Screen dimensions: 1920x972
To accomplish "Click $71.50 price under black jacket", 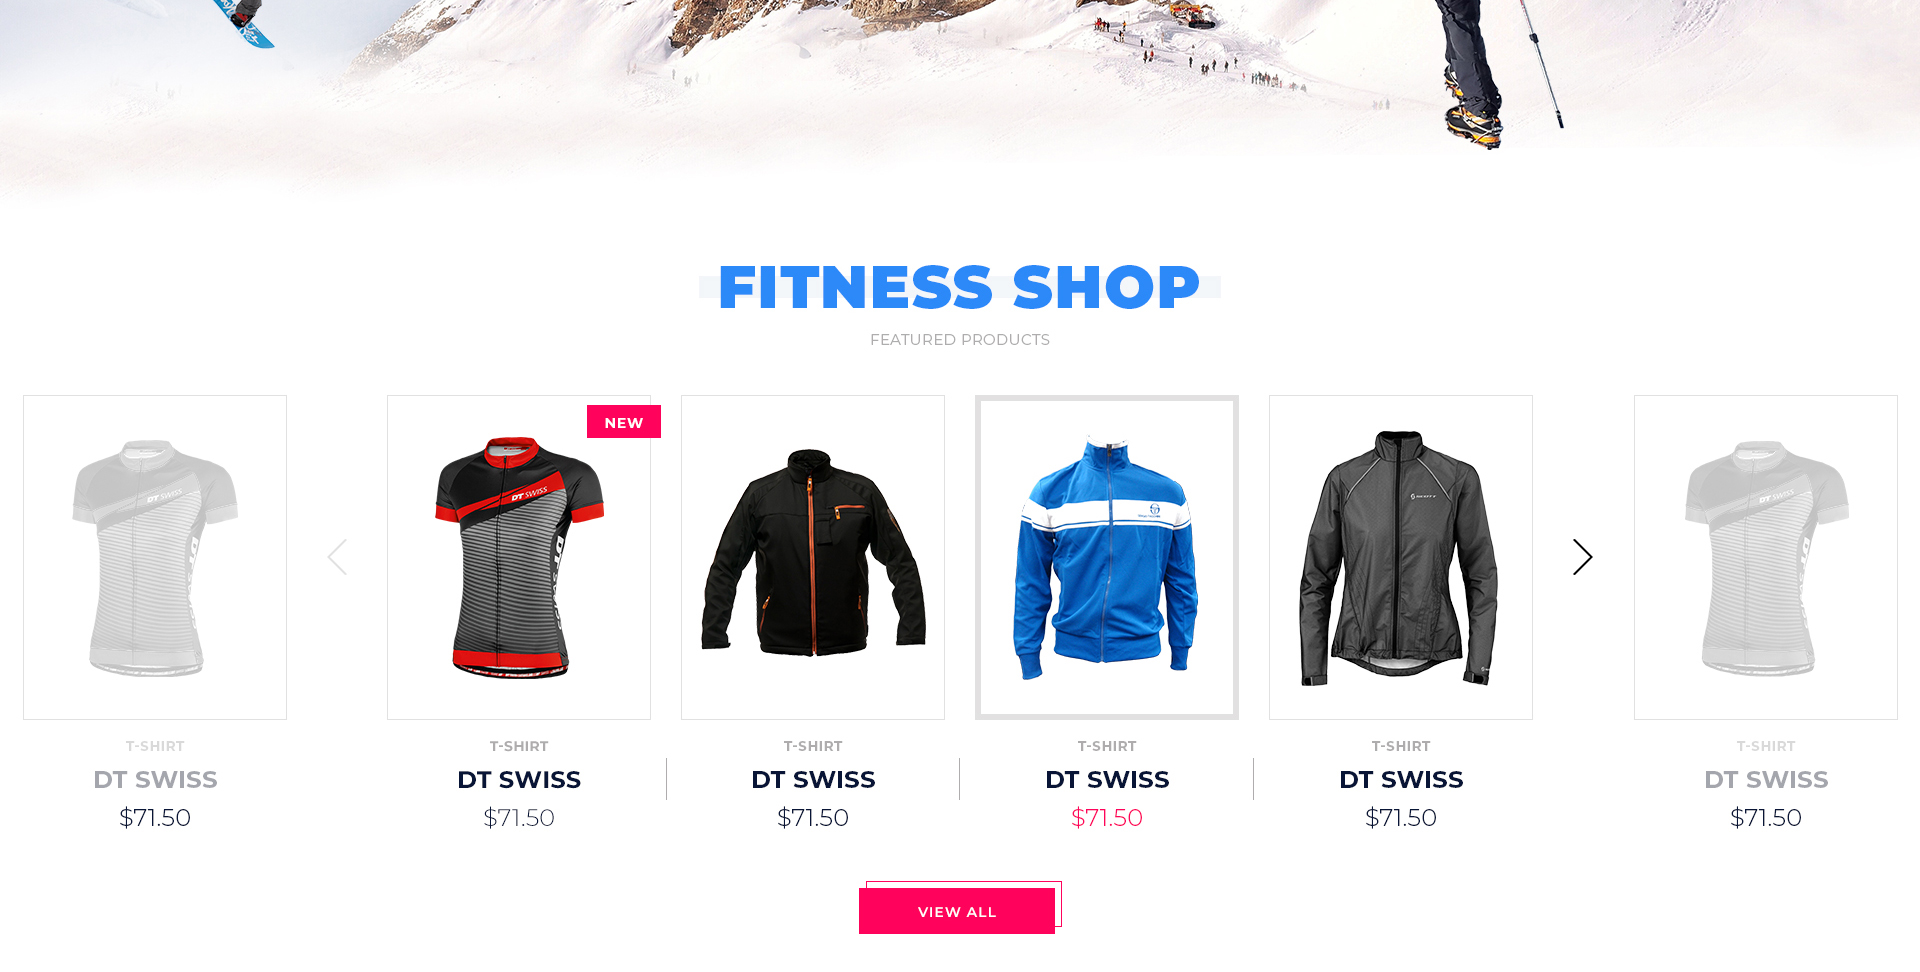I will [813, 818].
